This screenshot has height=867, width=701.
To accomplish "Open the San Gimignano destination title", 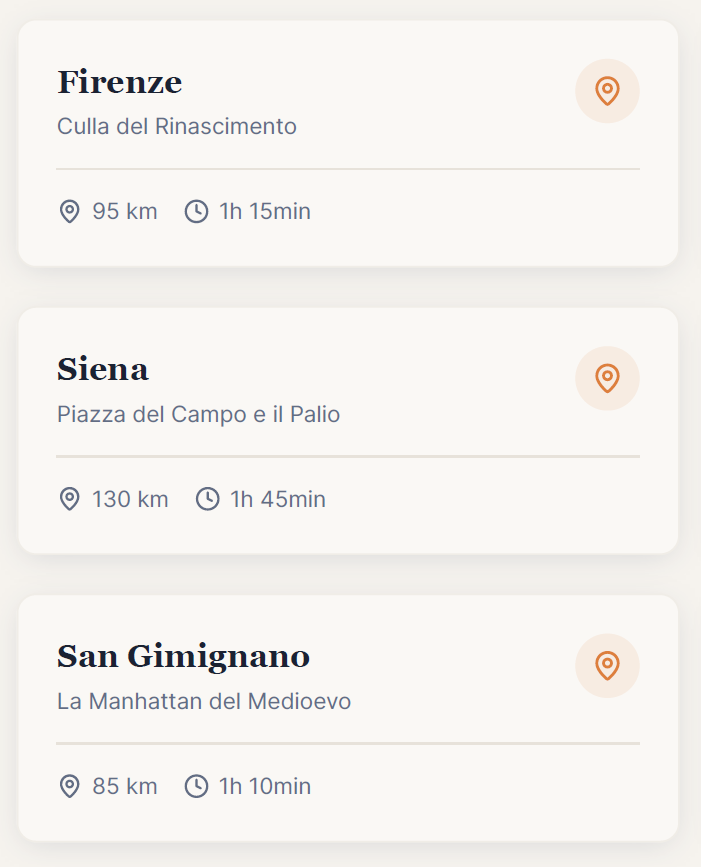I will [183, 656].
